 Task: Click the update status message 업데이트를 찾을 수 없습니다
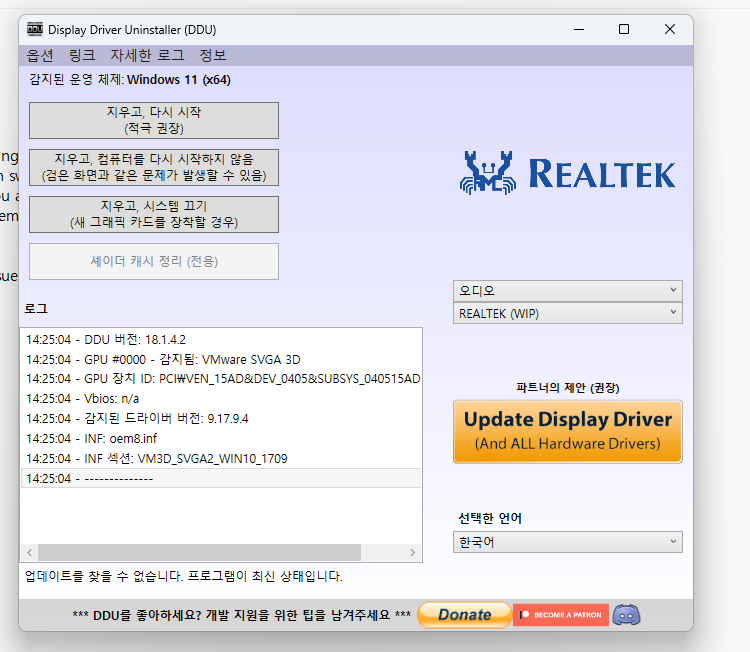click(184, 576)
